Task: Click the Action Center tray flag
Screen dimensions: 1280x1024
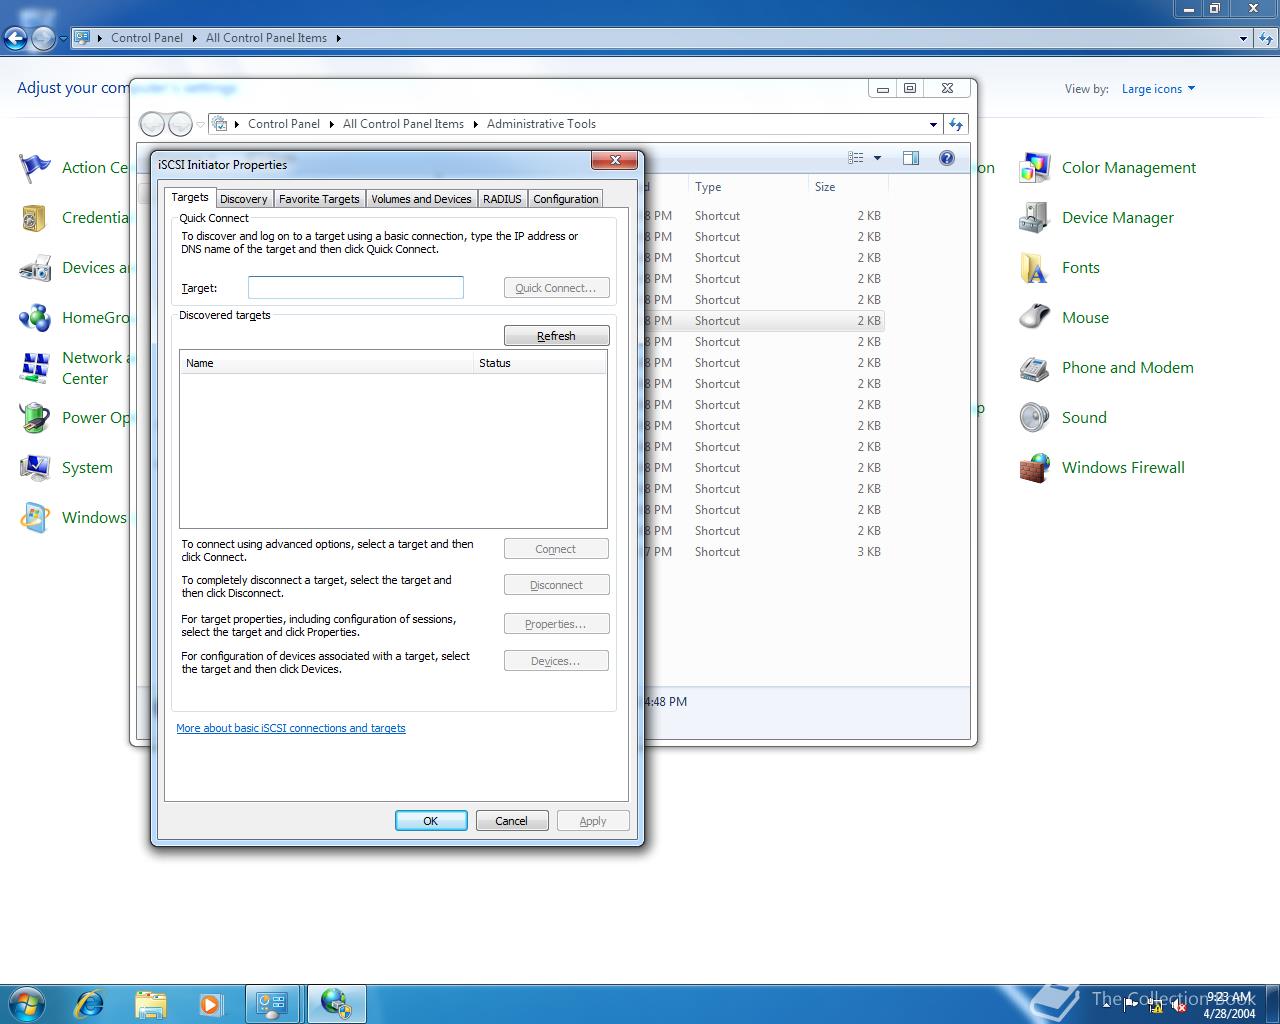Action: [1132, 1006]
